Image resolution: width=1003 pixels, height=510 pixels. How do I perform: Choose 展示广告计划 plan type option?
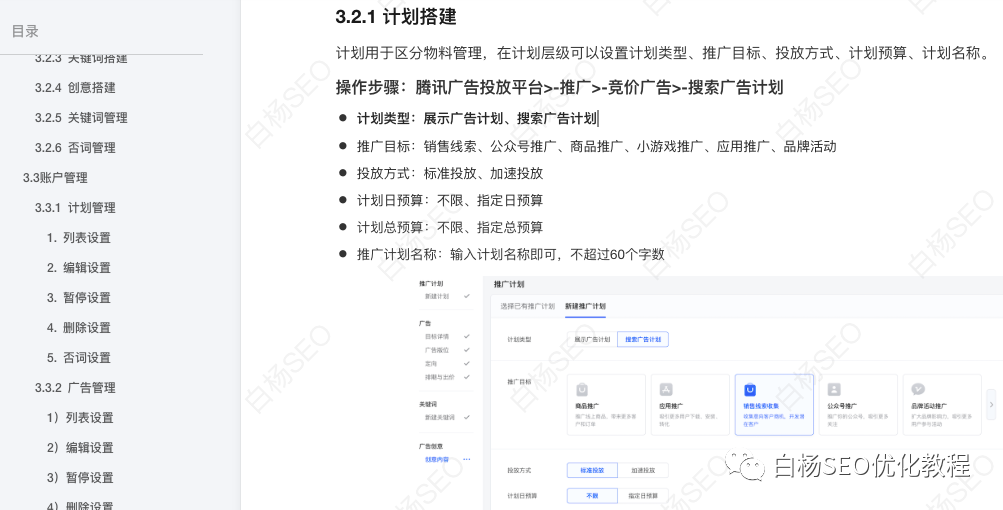click(x=592, y=339)
